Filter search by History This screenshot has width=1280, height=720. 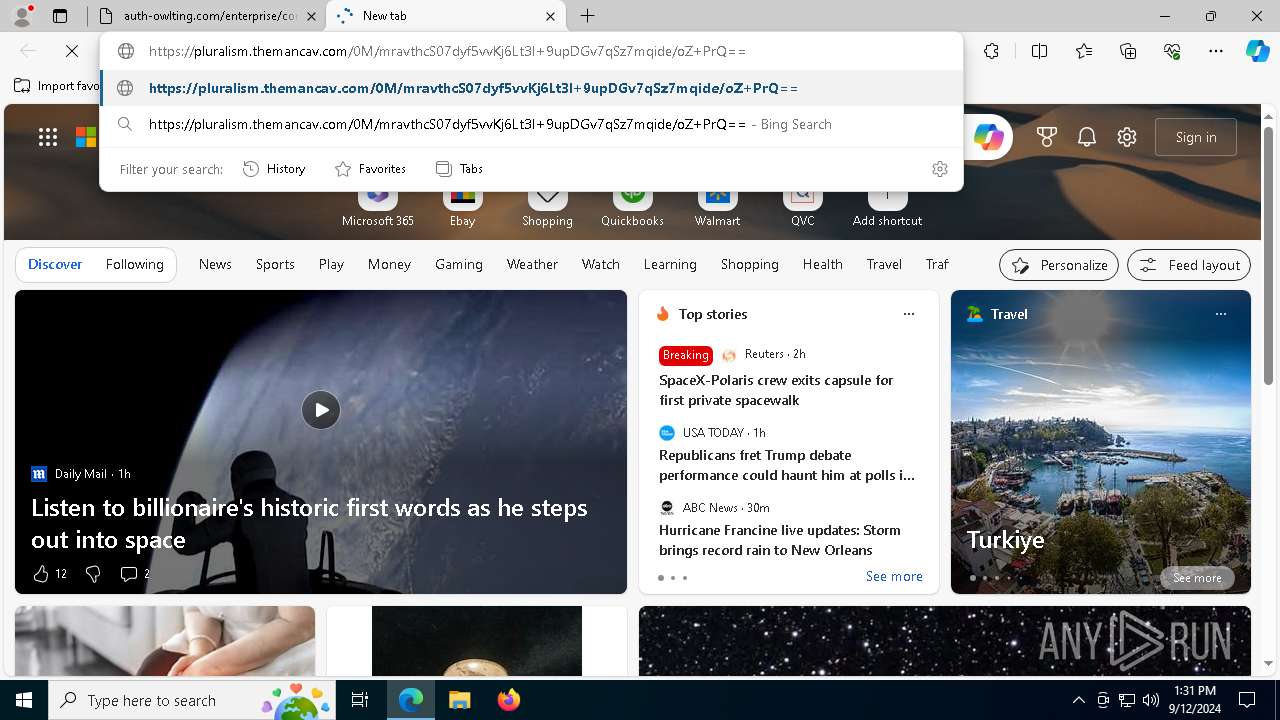pos(274,169)
